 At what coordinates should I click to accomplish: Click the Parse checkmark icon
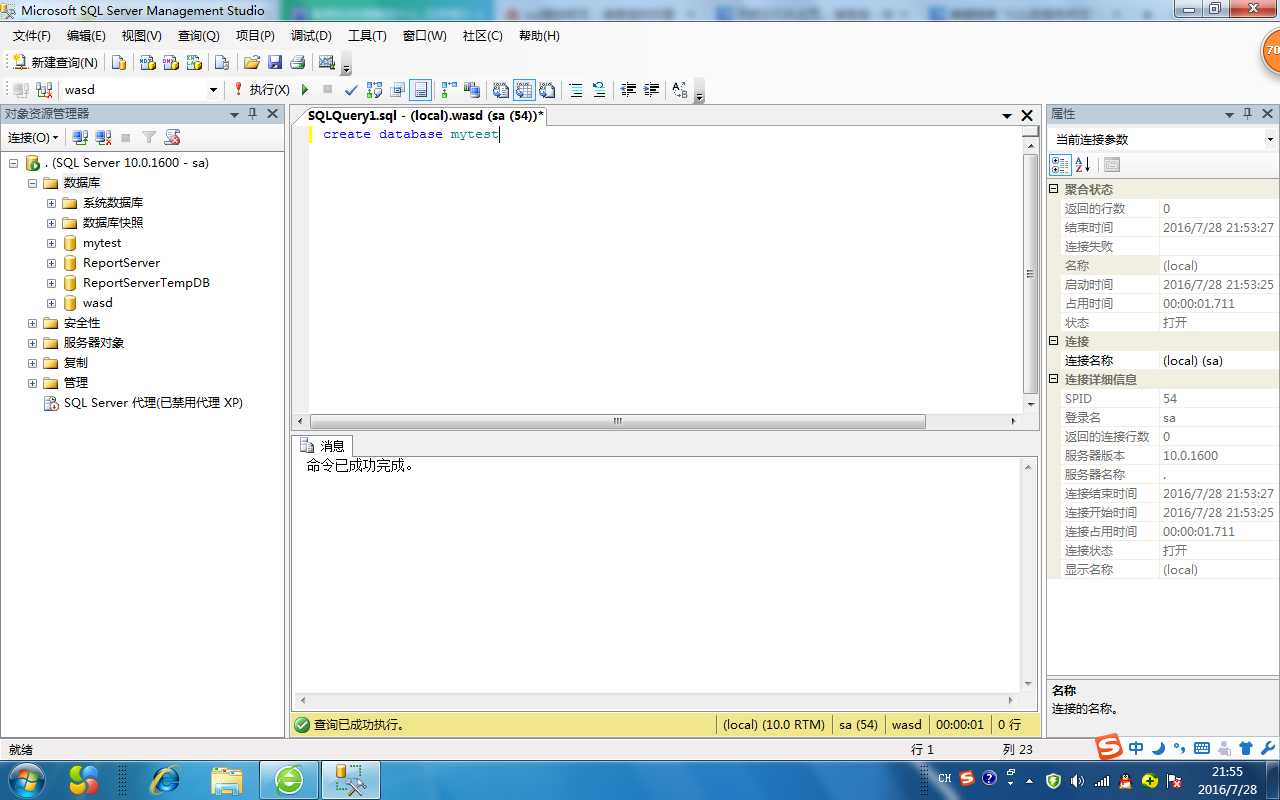tap(351, 90)
